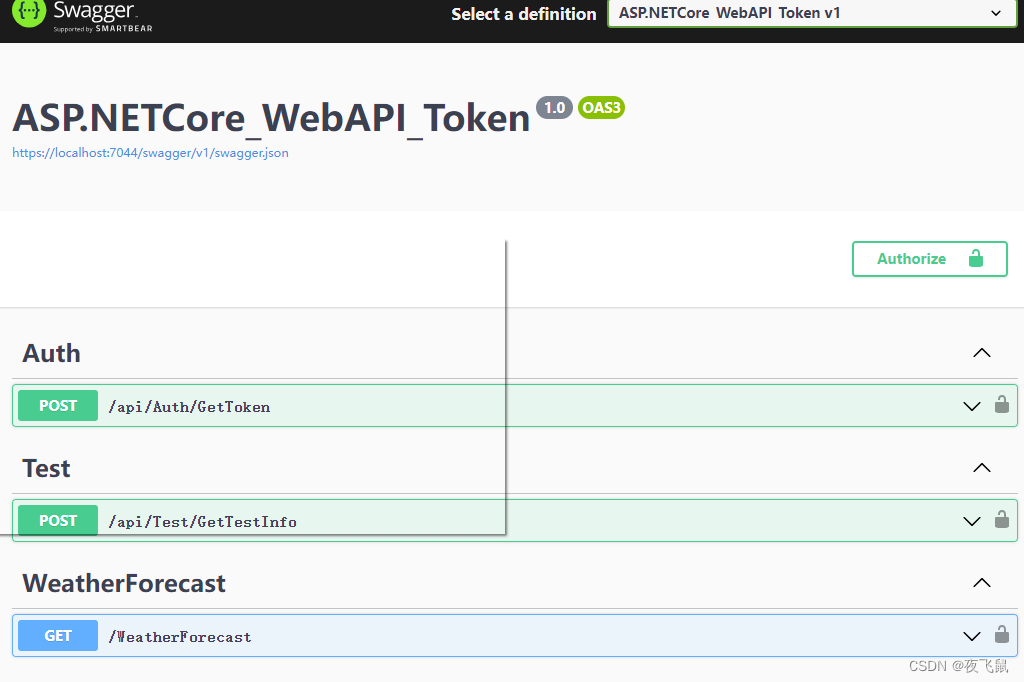The width and height of the screenshot is (1024, 682).
Task: Click the Authorize button
Action: (929, 258)
